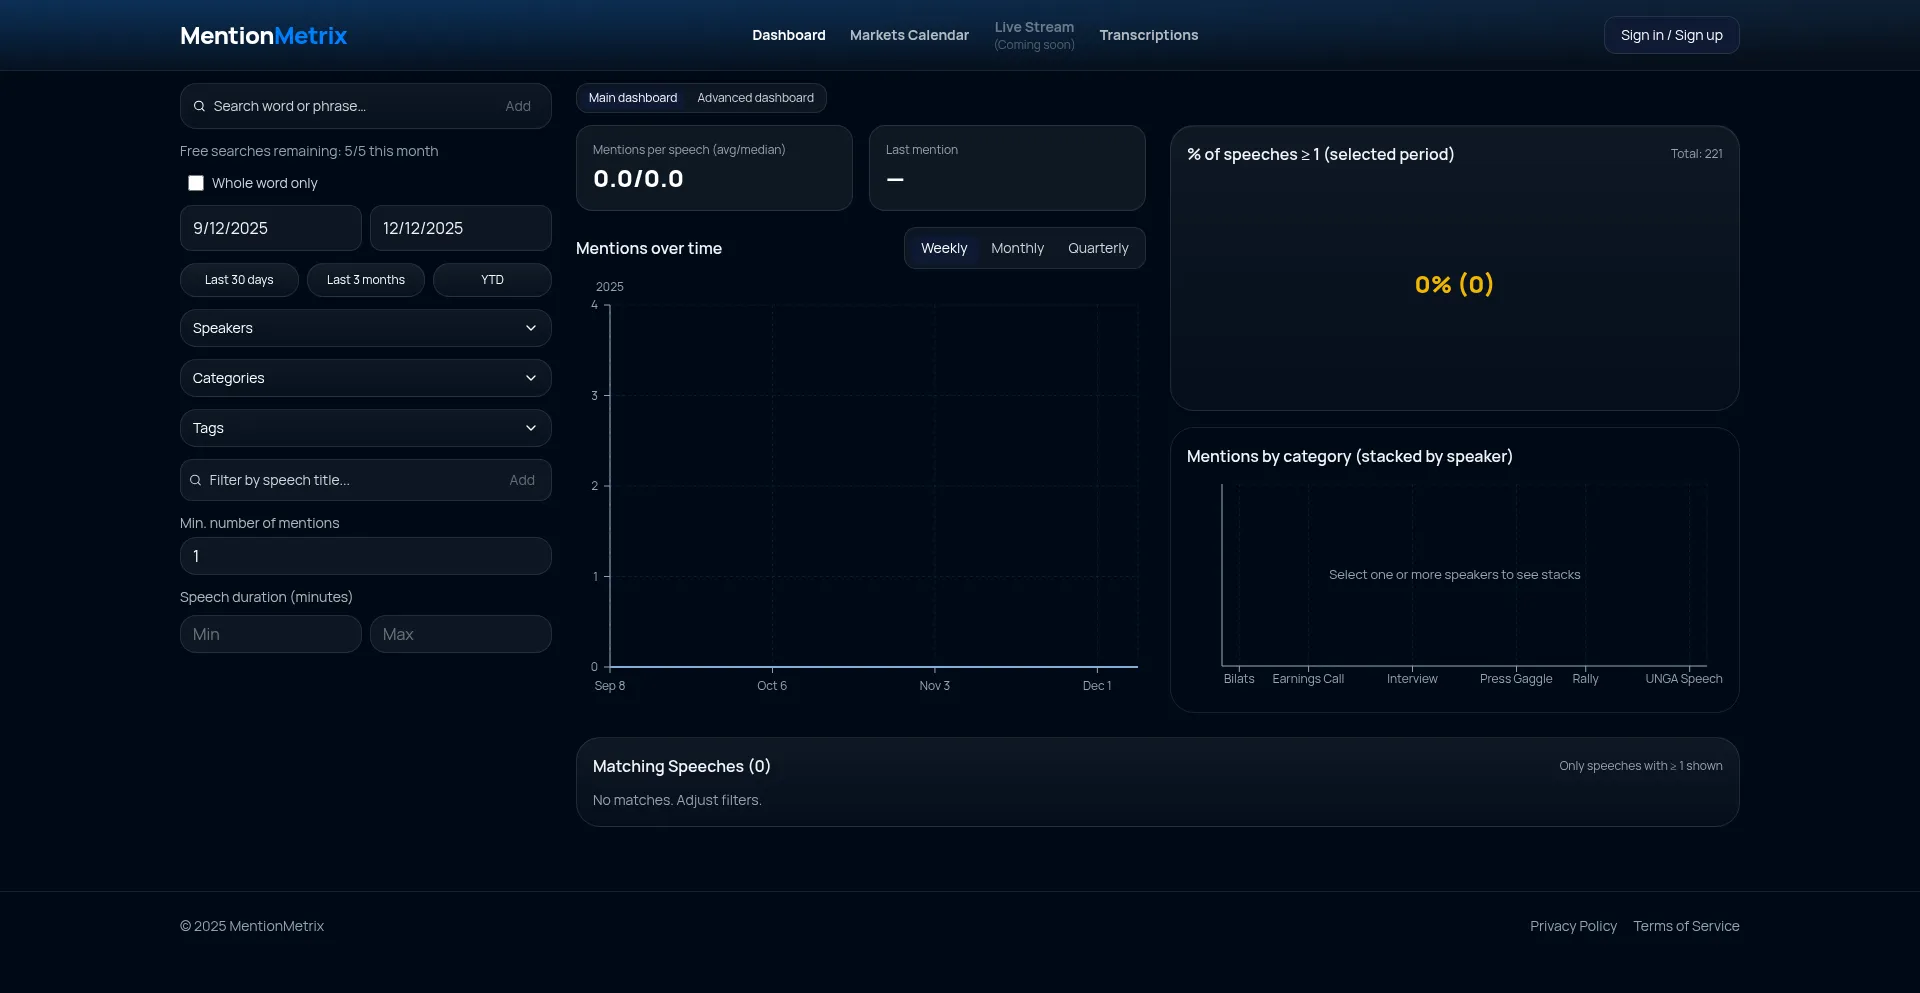Image resolution: width=1920 pixels, height=993 pixels.
Task: Enable the Whole word only checkbox
Action: tap(196, 183)
